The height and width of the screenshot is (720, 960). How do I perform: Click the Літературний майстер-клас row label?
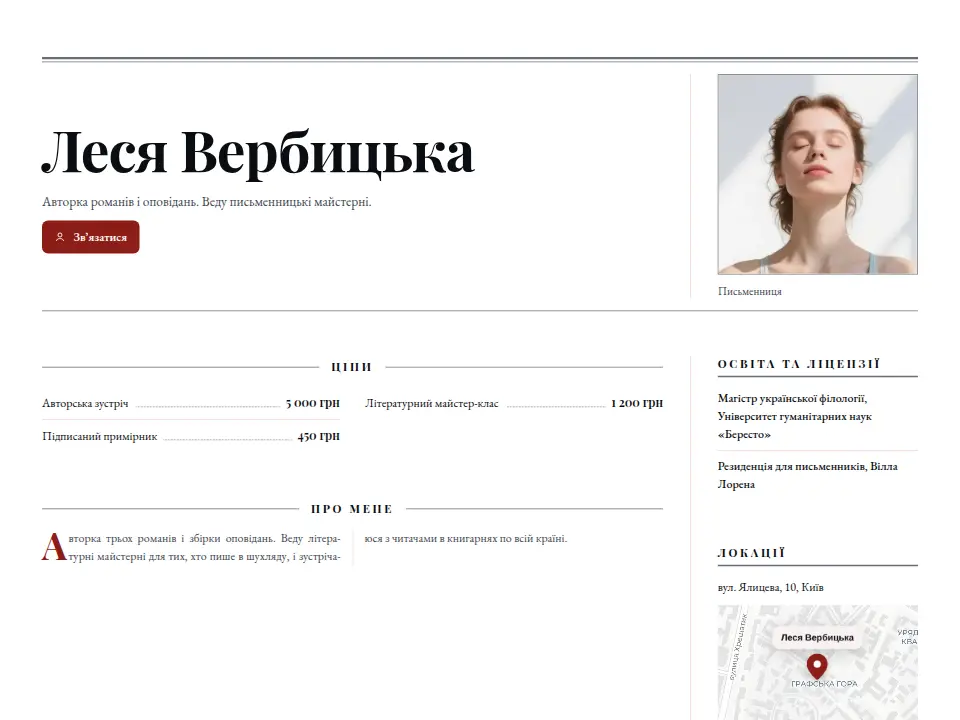(x=432, y=403)
